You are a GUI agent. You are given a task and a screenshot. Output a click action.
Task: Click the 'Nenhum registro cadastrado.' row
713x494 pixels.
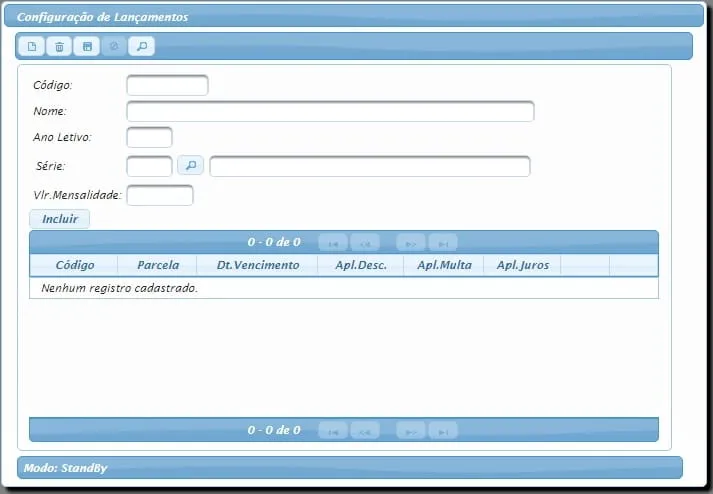344,288
